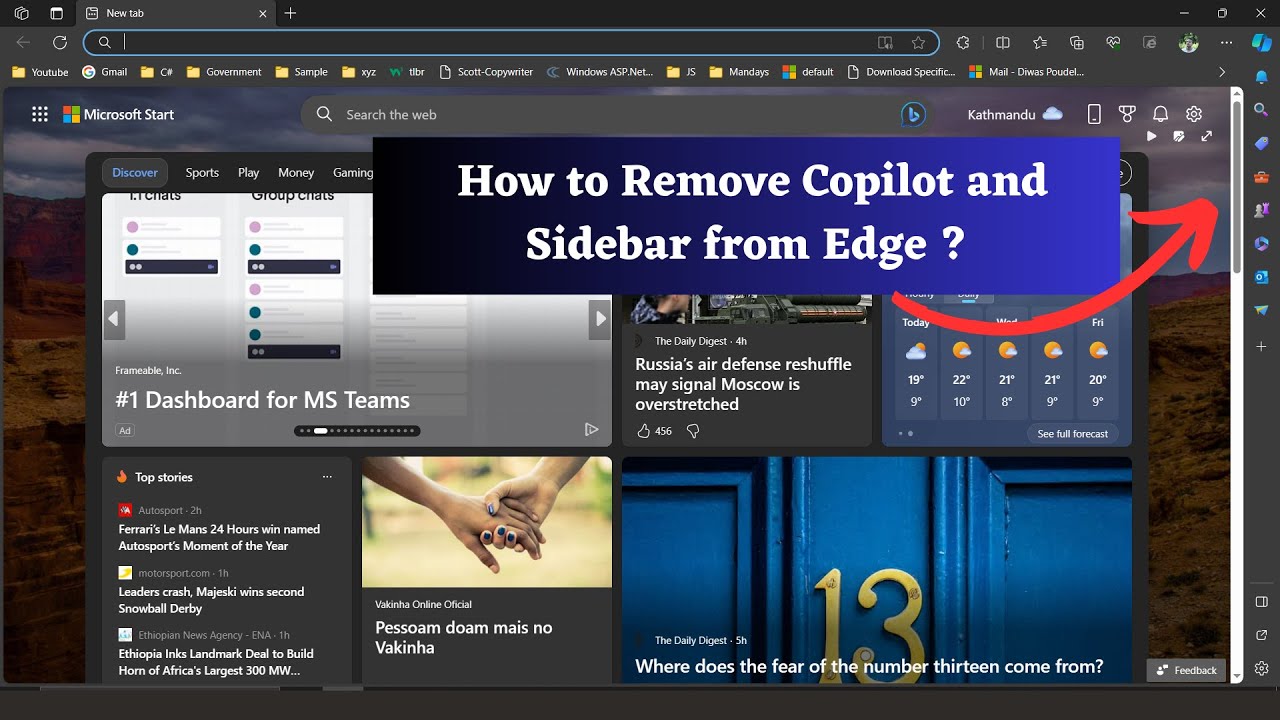Toggle Split screen from toolbar
1280x720 pixels.
pyautogui.click(x=1003, y=42)
